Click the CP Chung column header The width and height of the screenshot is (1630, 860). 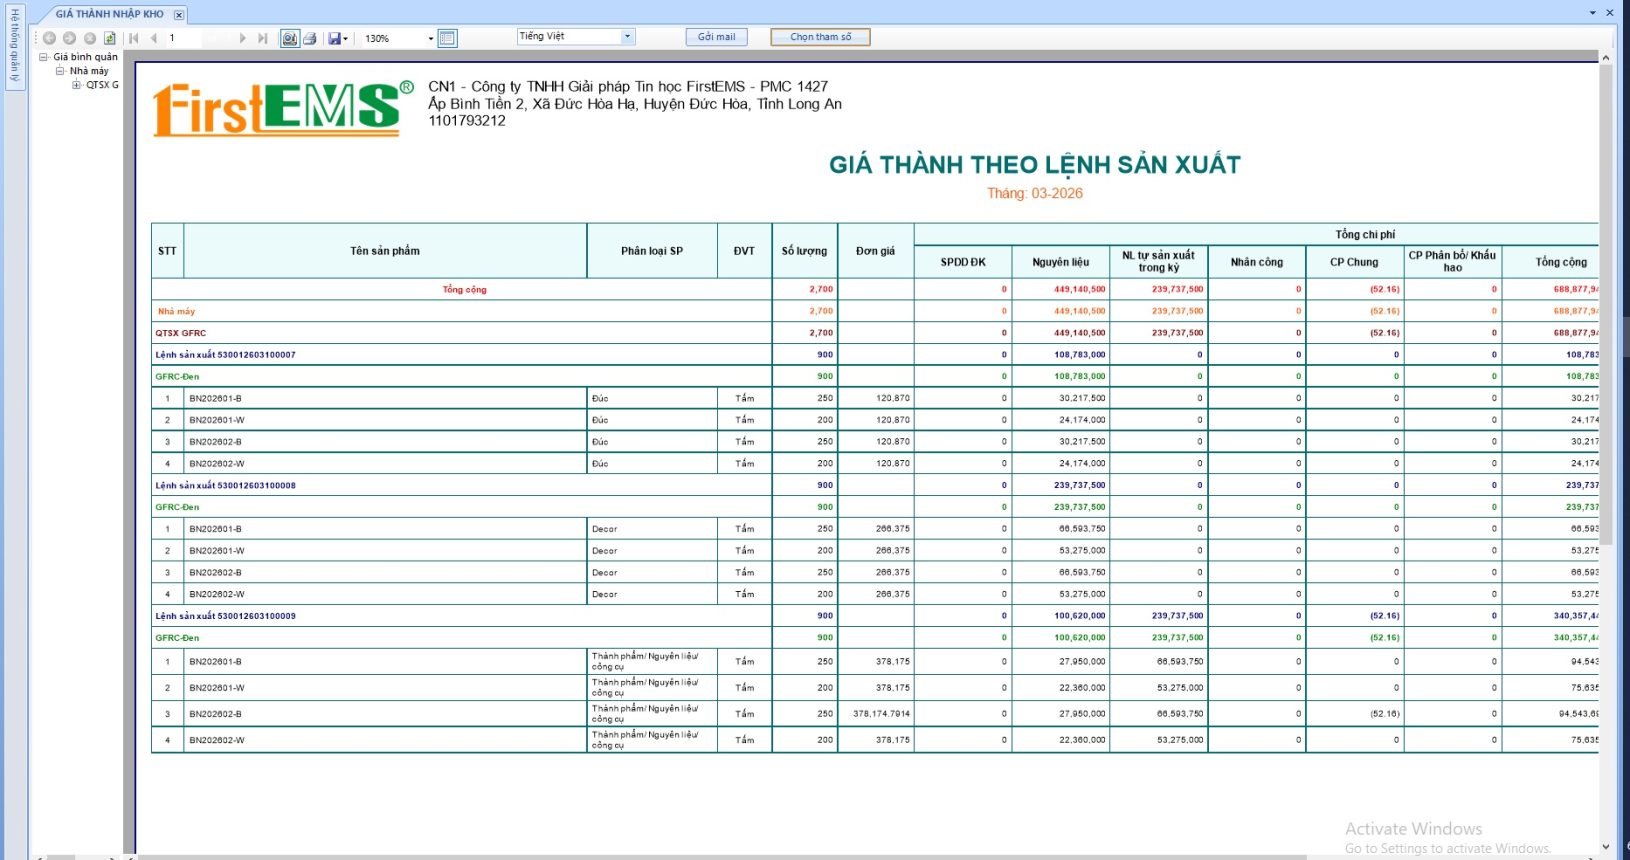(1354, 262)
